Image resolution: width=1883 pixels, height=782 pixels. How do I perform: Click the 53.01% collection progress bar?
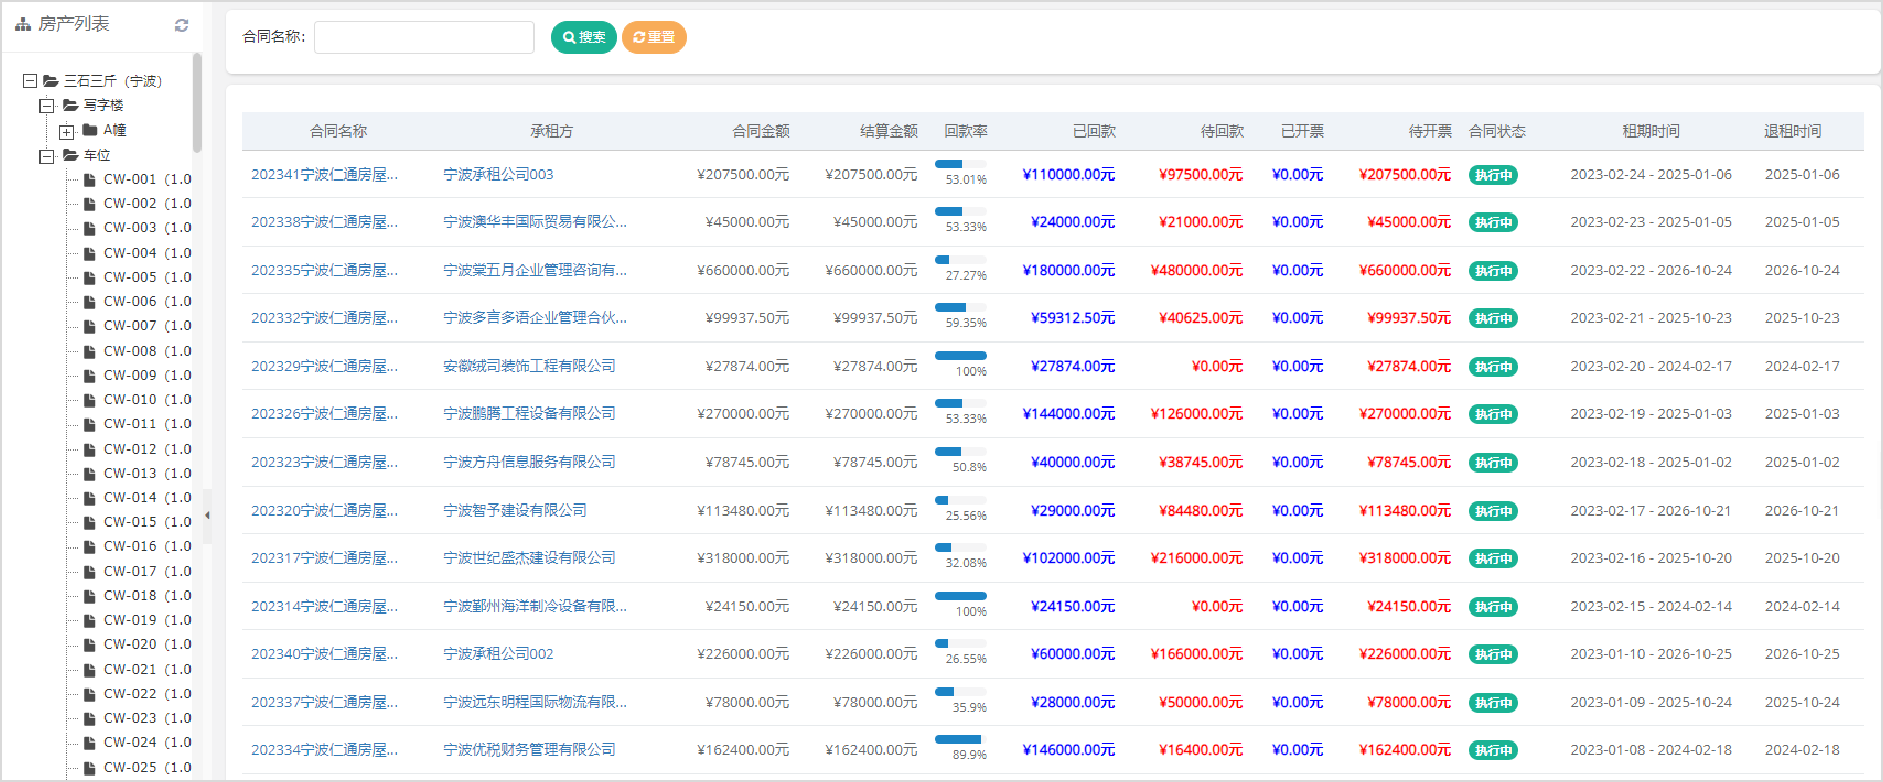(x=960, y=164)
